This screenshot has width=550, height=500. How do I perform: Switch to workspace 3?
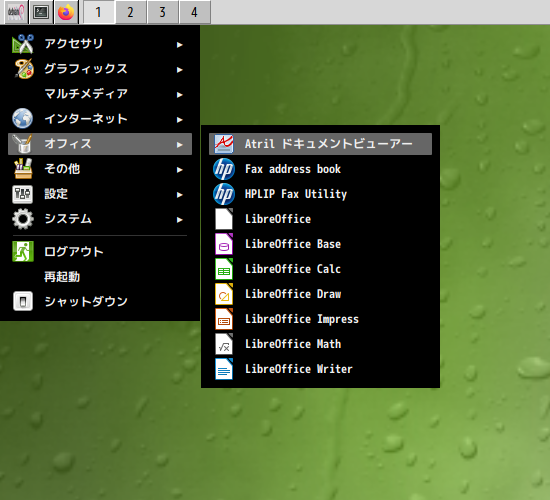click(162, 12)
